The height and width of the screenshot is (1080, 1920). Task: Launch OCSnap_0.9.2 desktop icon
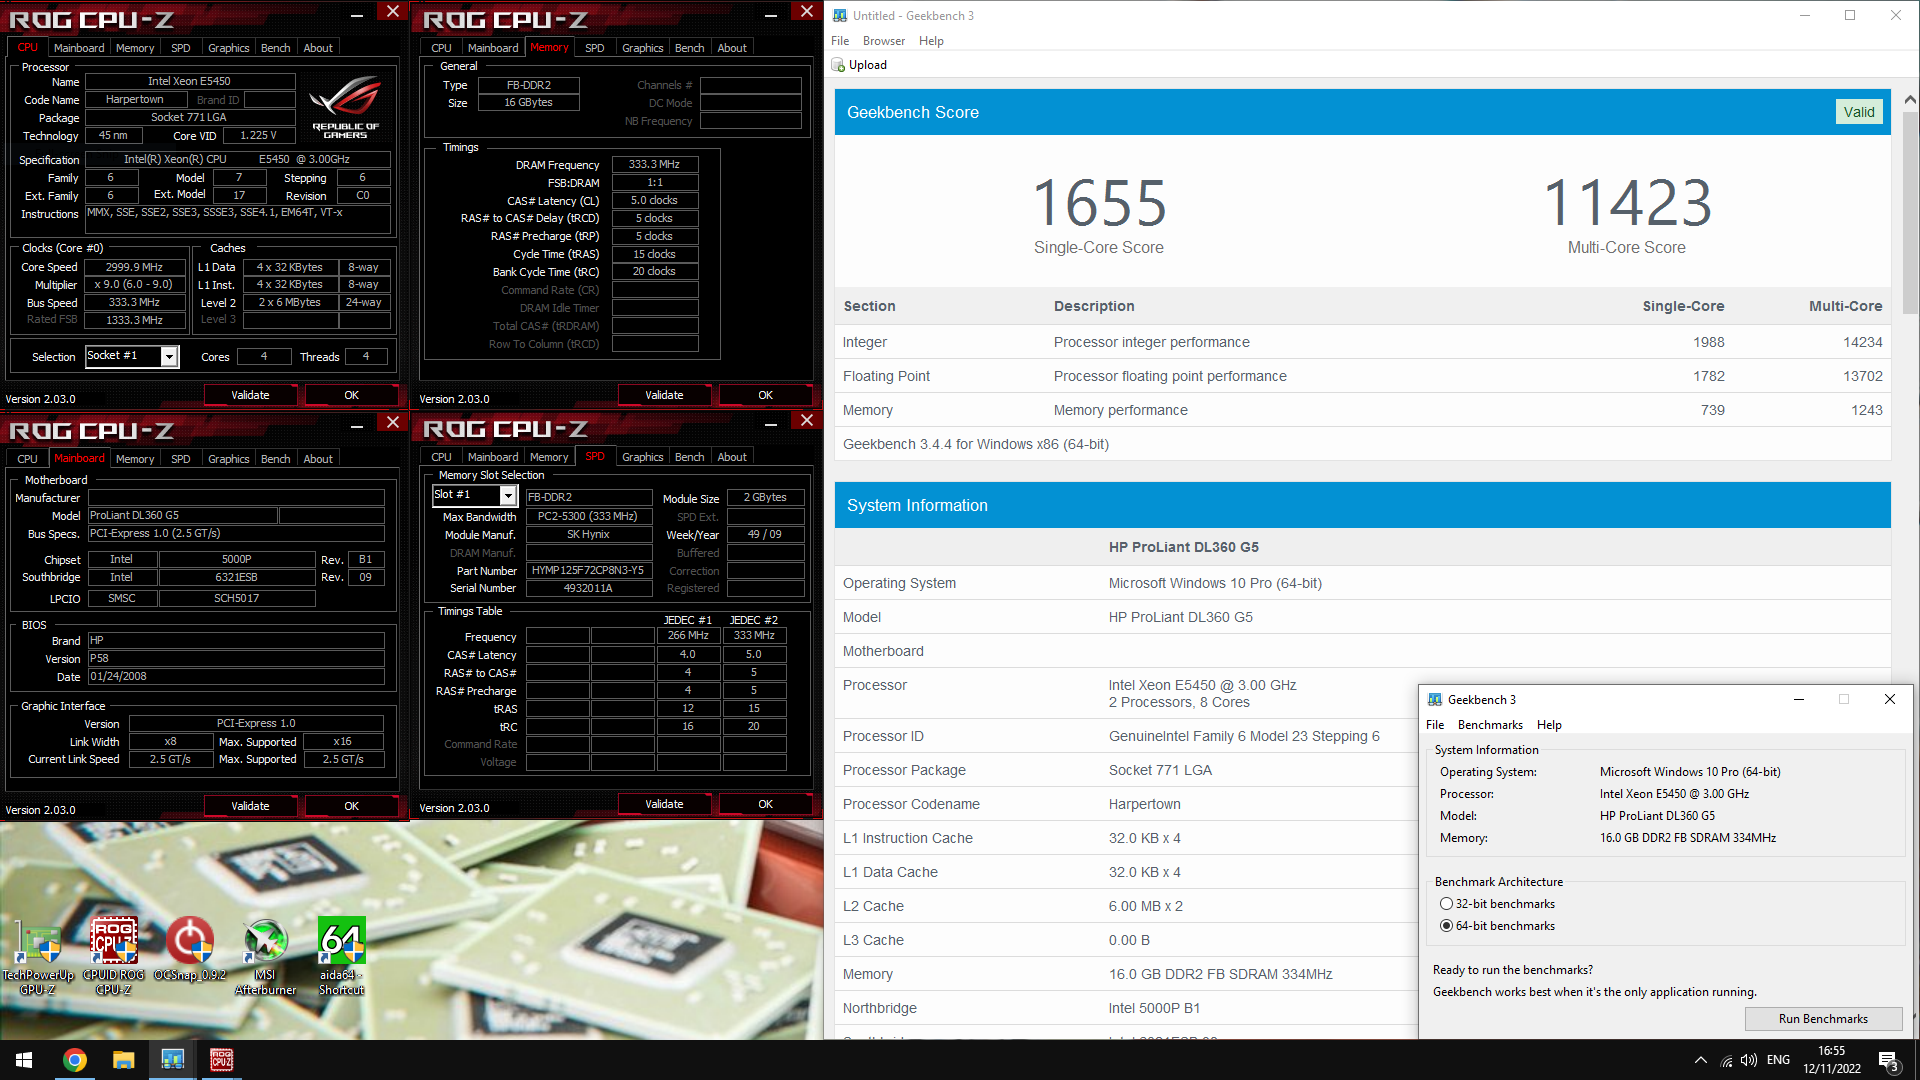190,949
